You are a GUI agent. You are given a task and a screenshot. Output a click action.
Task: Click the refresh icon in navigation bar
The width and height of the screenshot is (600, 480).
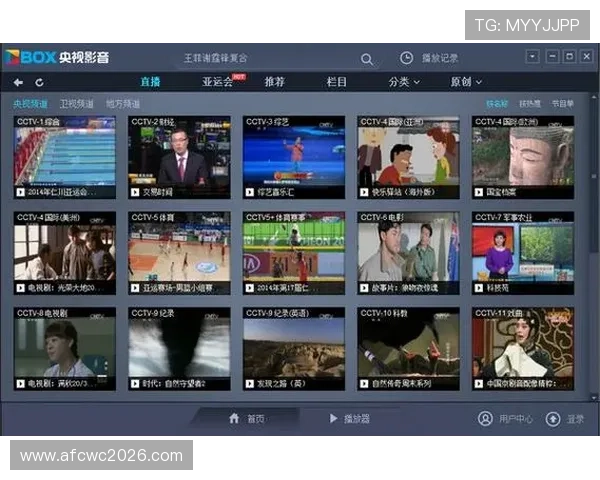coord(39,82)
